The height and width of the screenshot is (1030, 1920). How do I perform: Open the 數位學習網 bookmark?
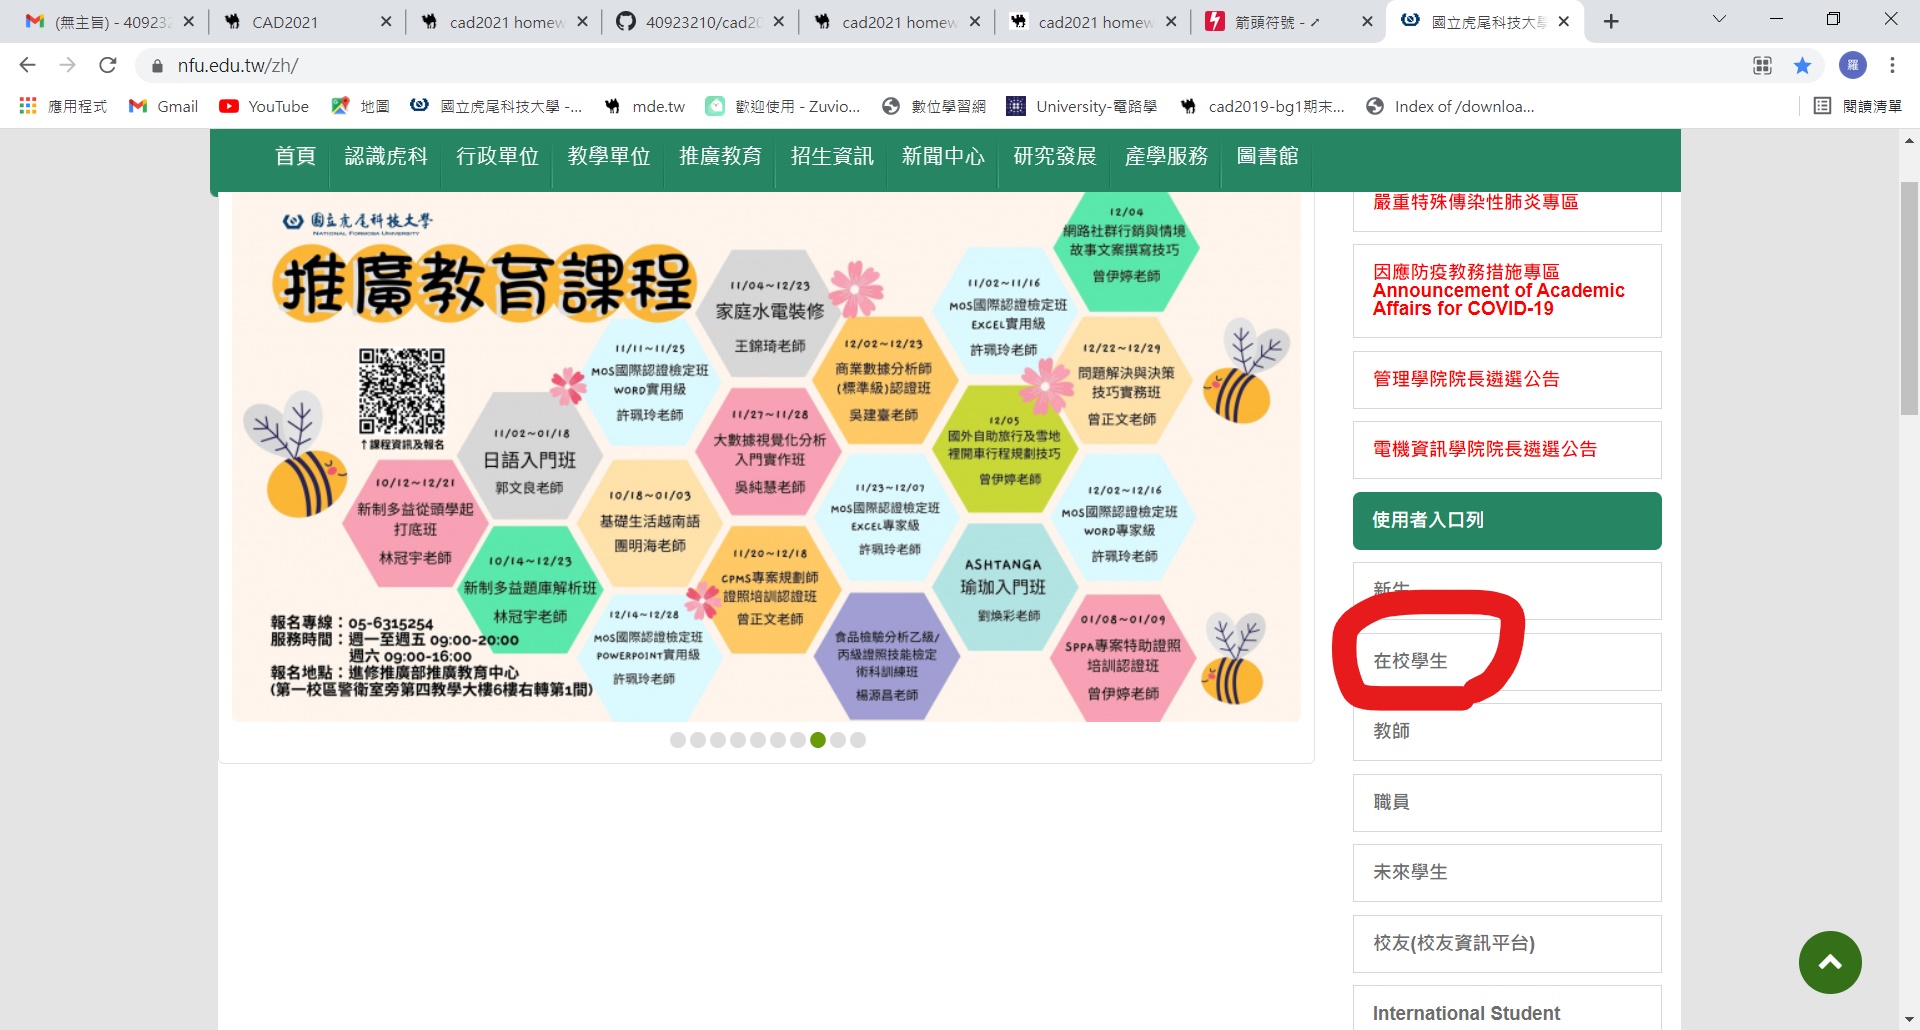click(x=934, y=106)
